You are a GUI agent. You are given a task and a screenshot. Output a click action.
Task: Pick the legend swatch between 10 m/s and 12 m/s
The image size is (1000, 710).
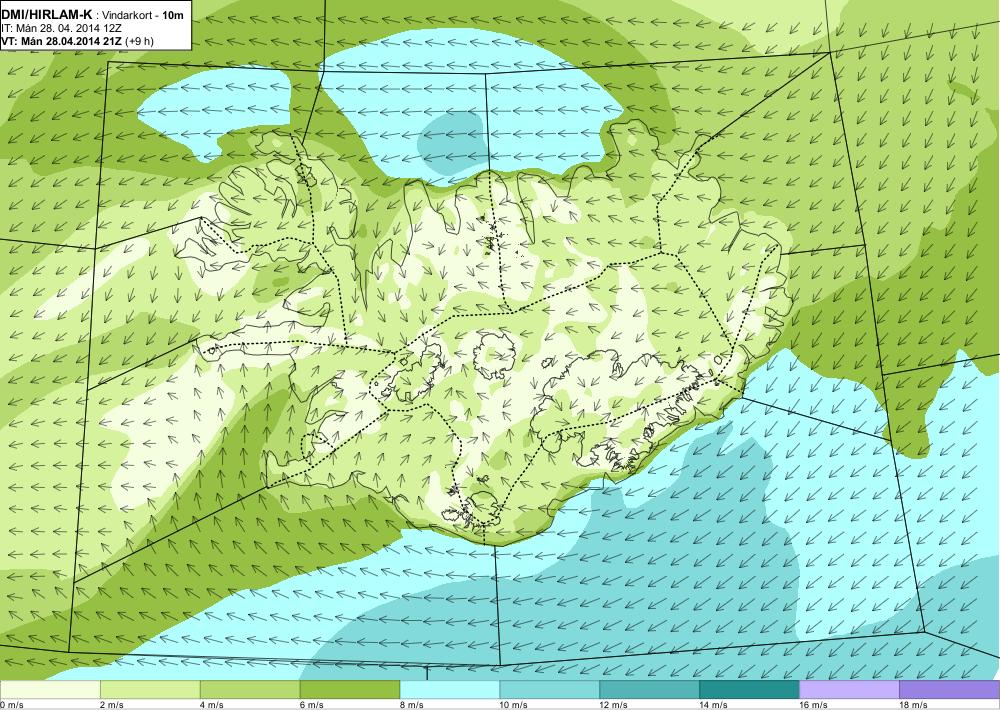pyautogui.click(x=550, y=690)
